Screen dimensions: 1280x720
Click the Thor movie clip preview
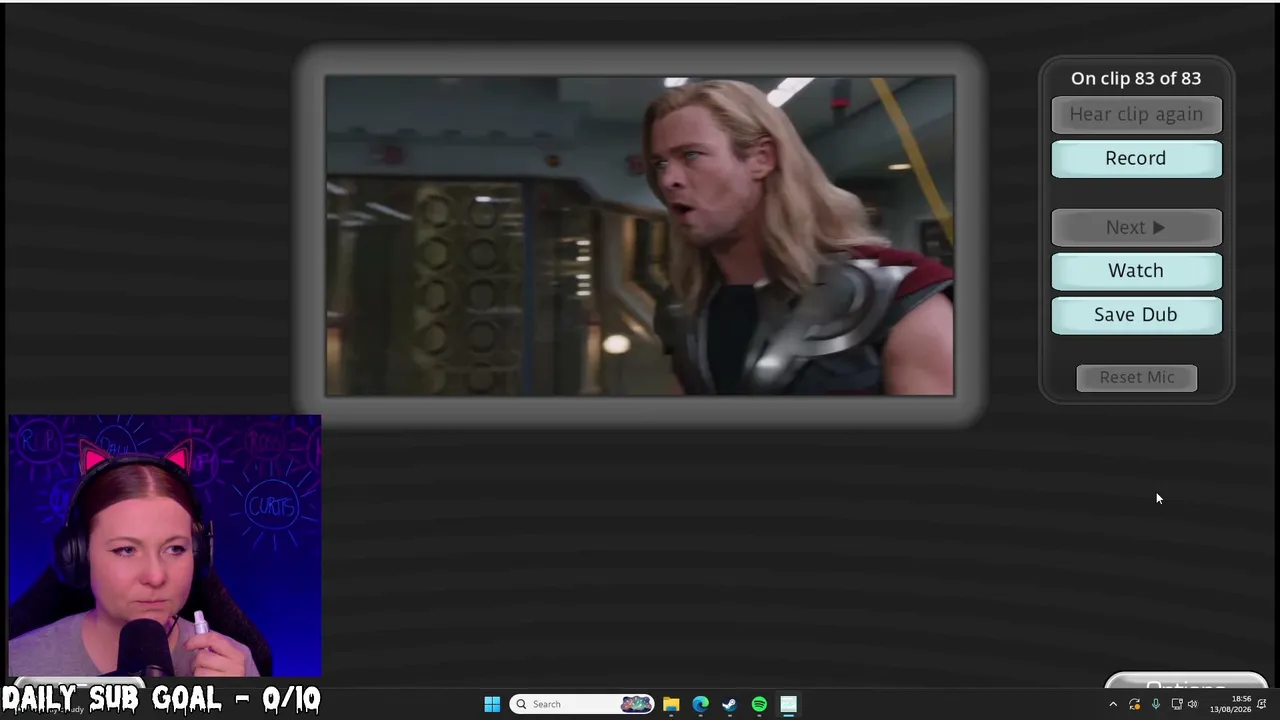(640, 236)
